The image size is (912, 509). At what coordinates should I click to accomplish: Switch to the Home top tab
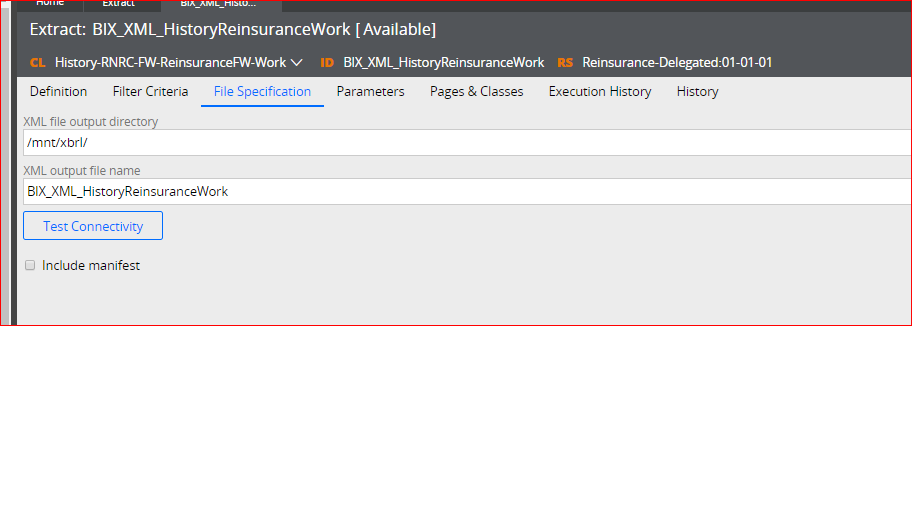[x=50, y=3]
